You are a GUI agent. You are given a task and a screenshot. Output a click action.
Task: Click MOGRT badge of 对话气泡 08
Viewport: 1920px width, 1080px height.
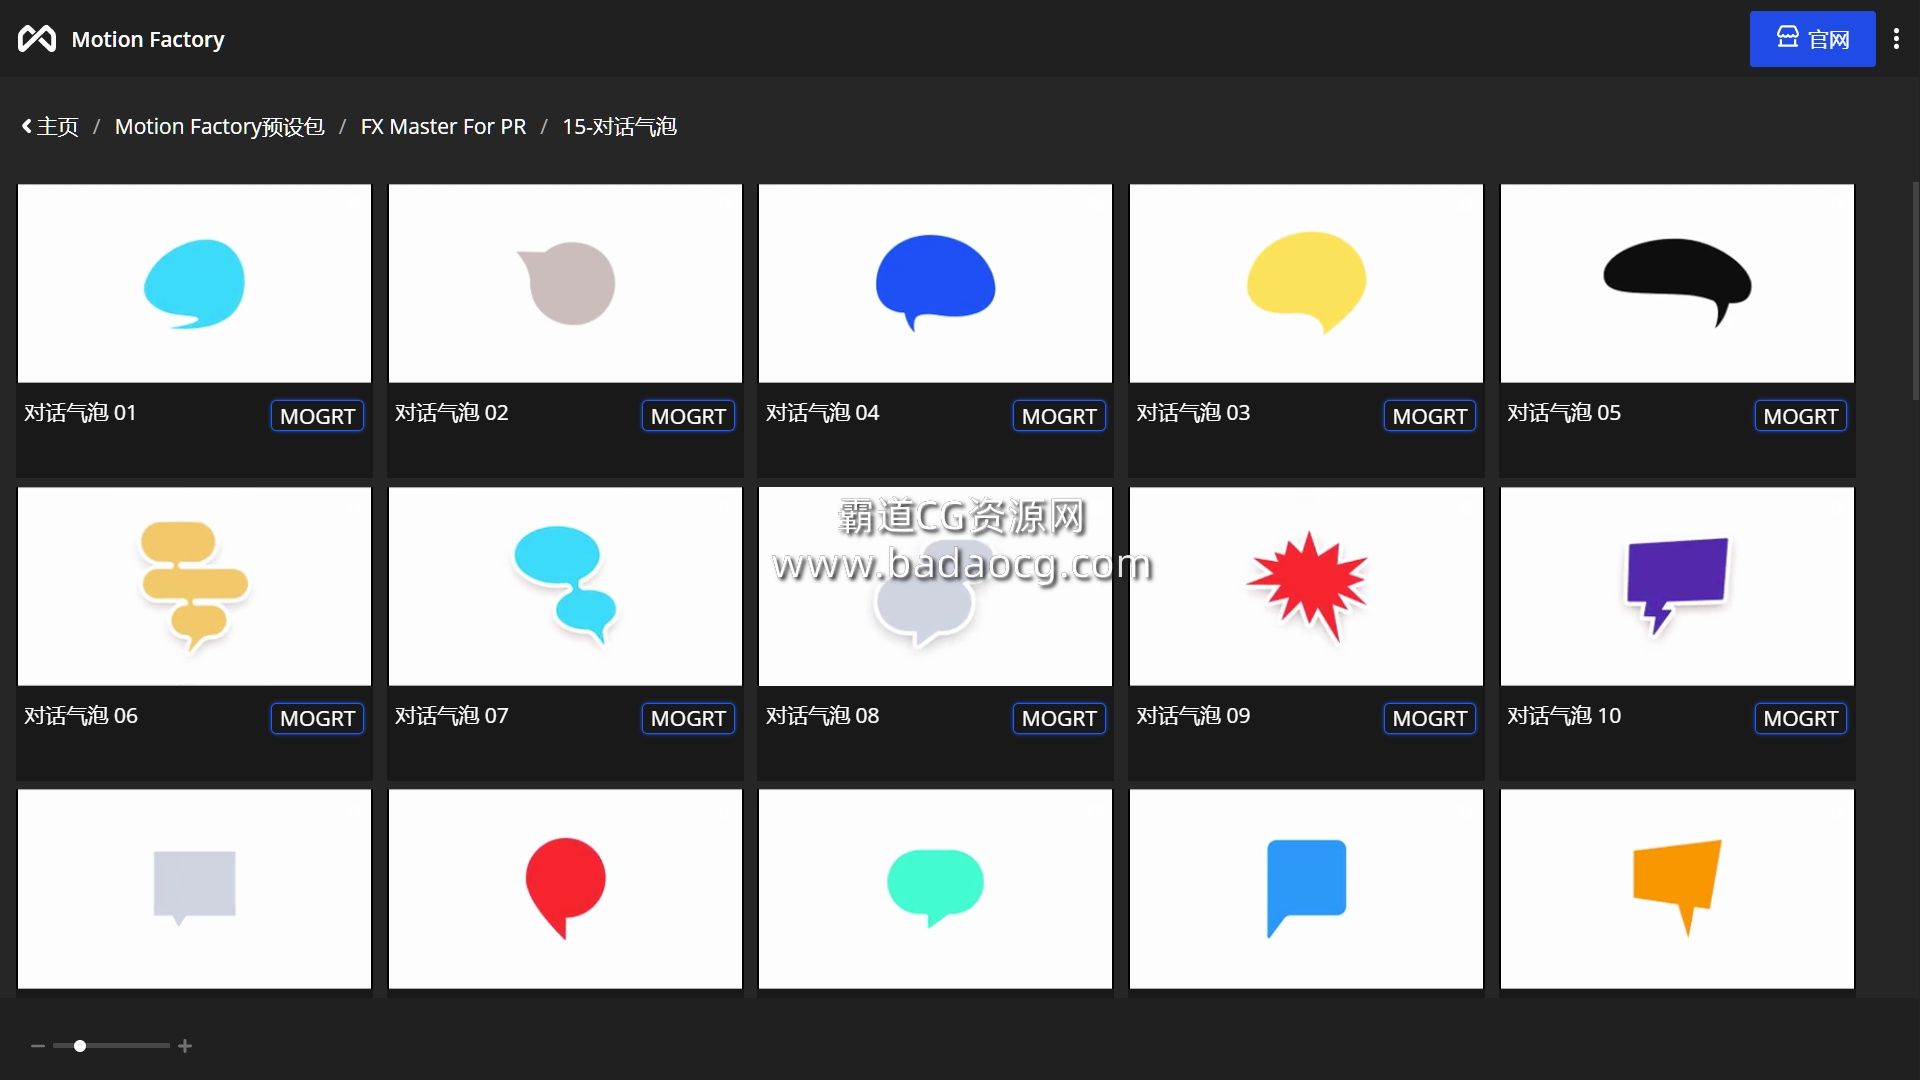pos(1059,718)
